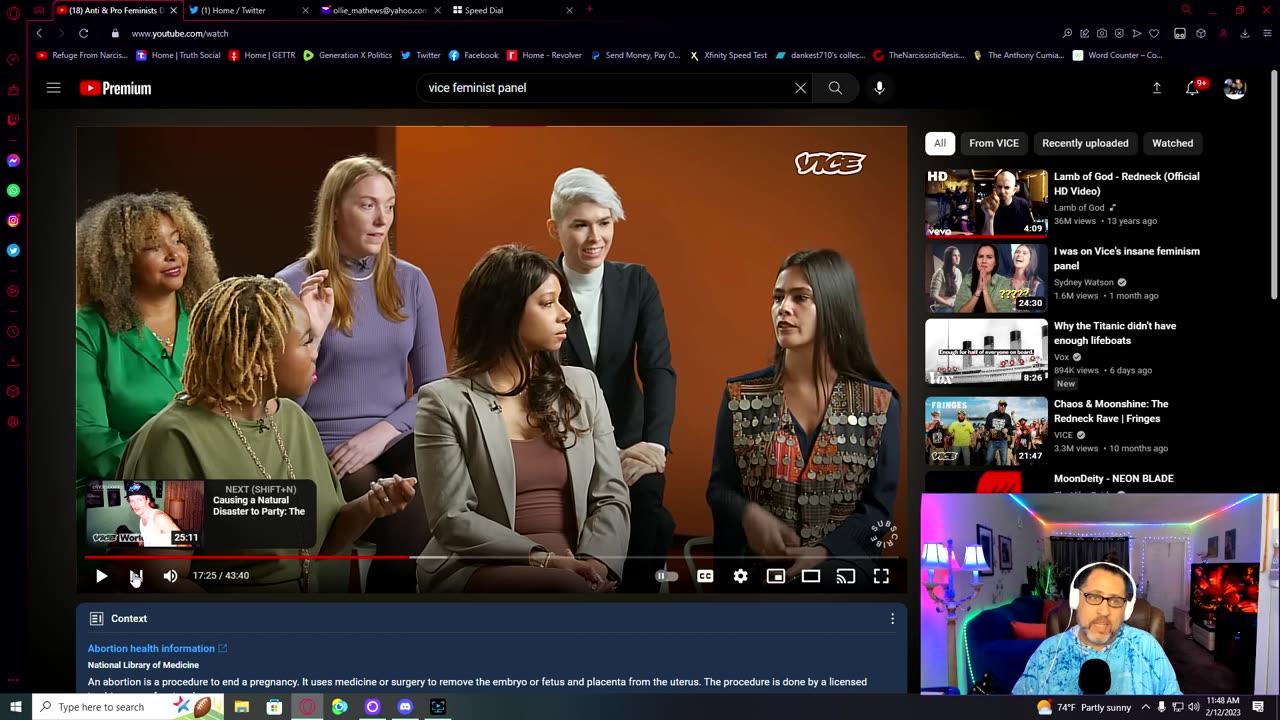The height and width of the screenshot is (720, 1280).
Task: Skip to the next video
Action: coord(136,576)
